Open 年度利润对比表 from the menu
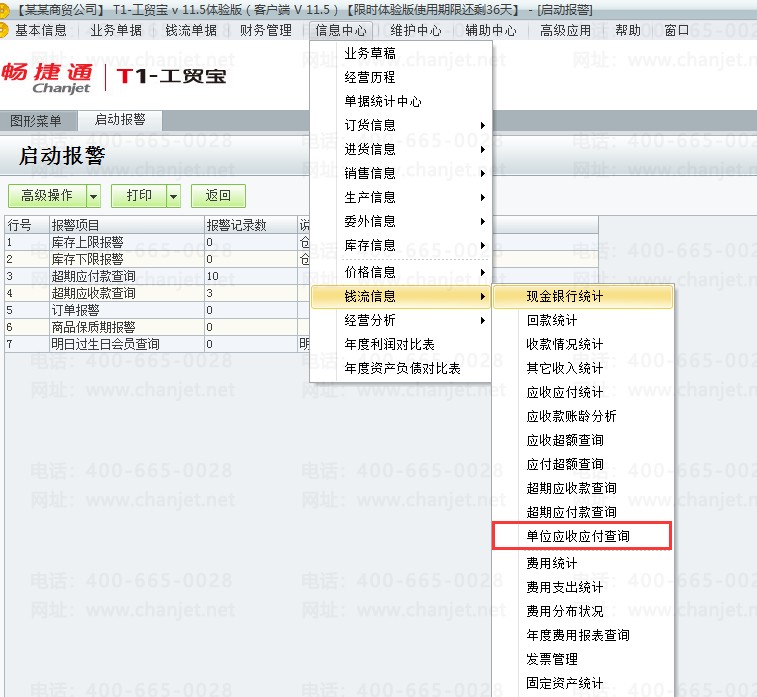Image resolution: width=757 pixels, height=697 pixels. [x=389, y=345]
